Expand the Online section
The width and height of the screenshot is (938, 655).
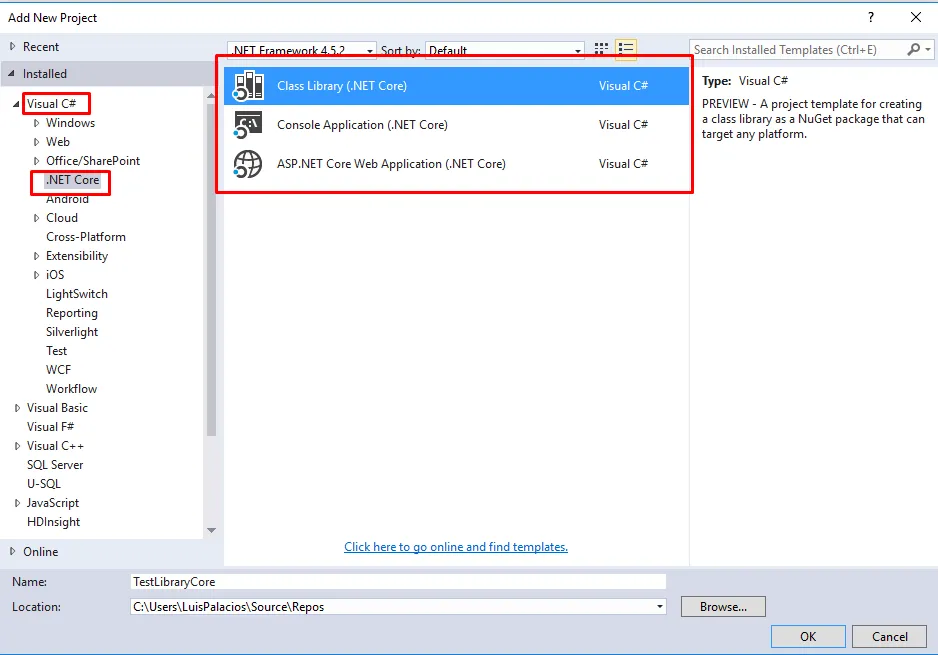click(13, 552)
